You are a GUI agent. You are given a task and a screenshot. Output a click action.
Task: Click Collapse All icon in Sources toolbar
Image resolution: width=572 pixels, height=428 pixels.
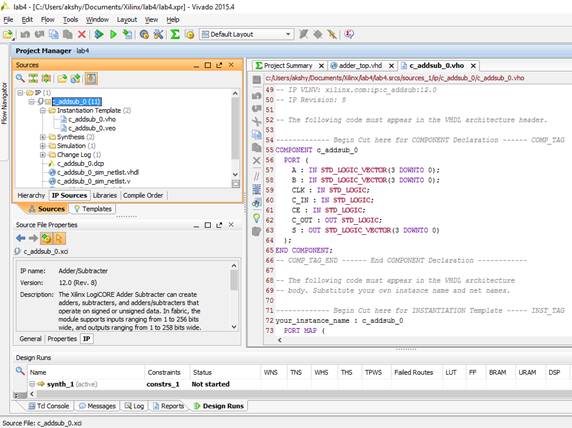tap(33, 78)
